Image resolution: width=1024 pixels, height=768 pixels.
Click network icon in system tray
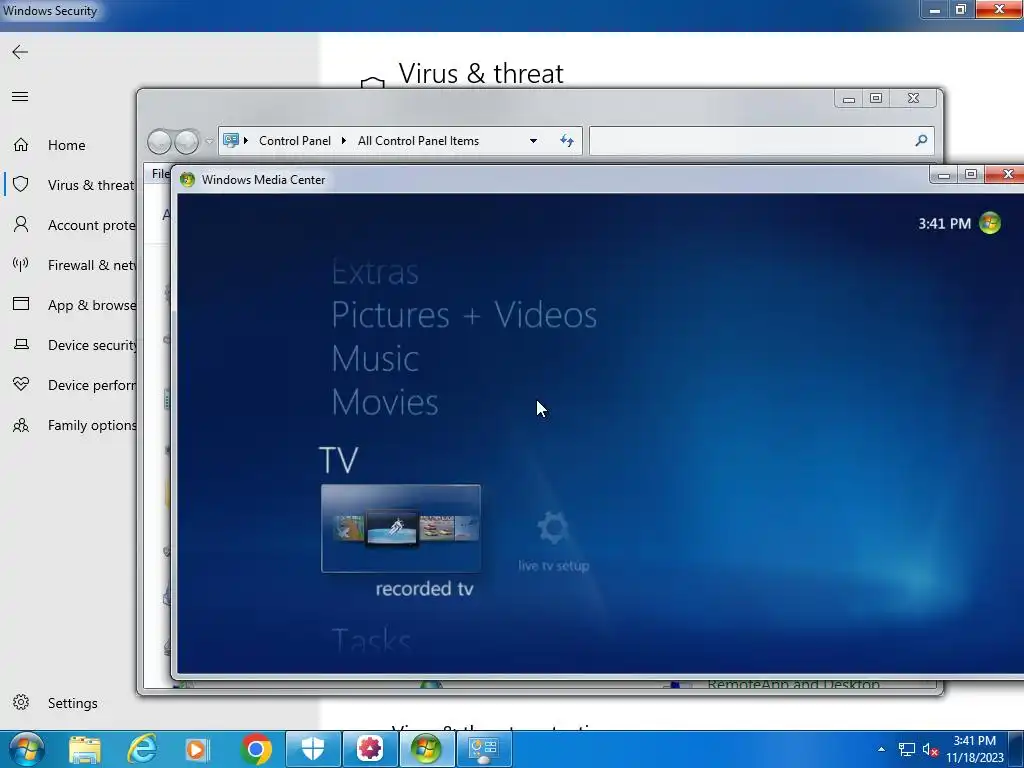point(906,750)
